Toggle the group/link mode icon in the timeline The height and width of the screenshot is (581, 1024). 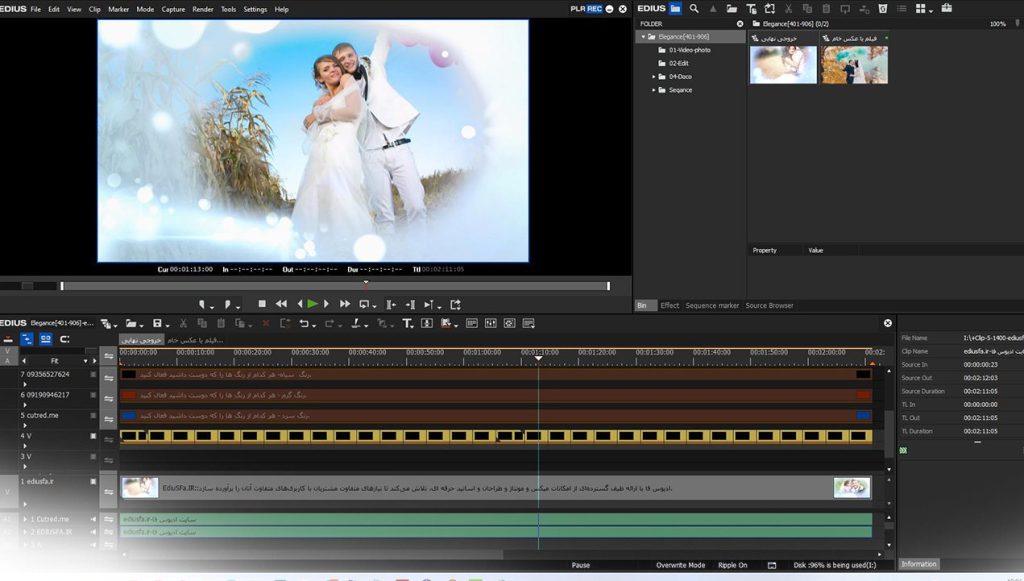46,339
